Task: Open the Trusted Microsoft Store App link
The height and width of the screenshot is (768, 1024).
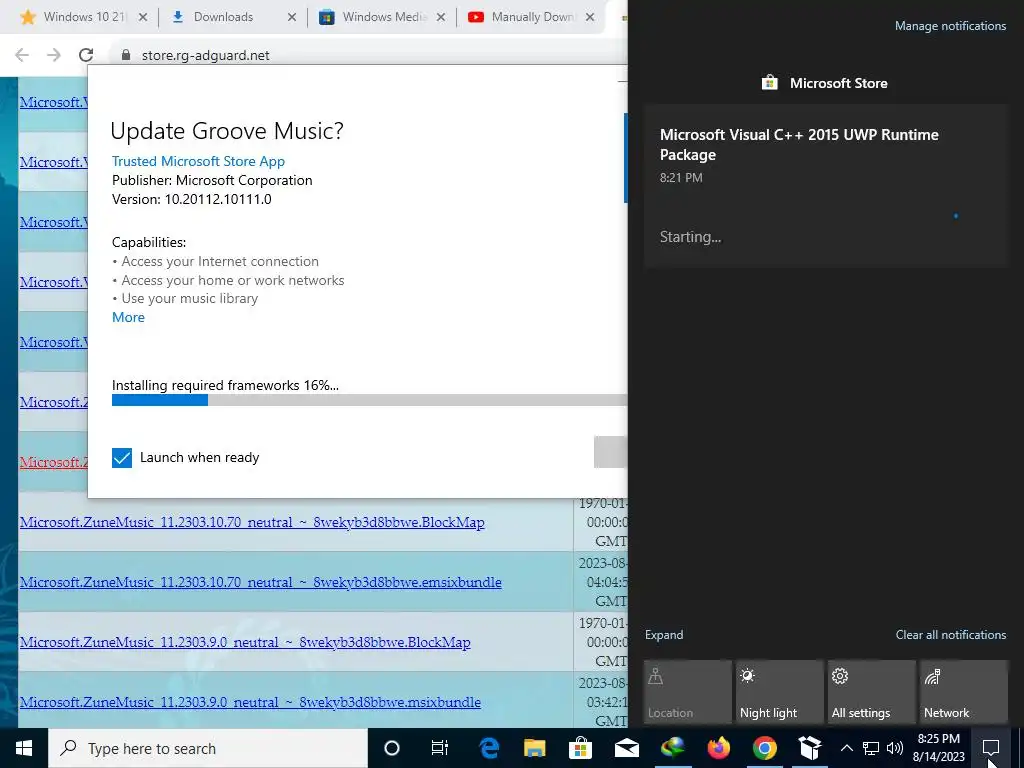Action: click(198, 161)
